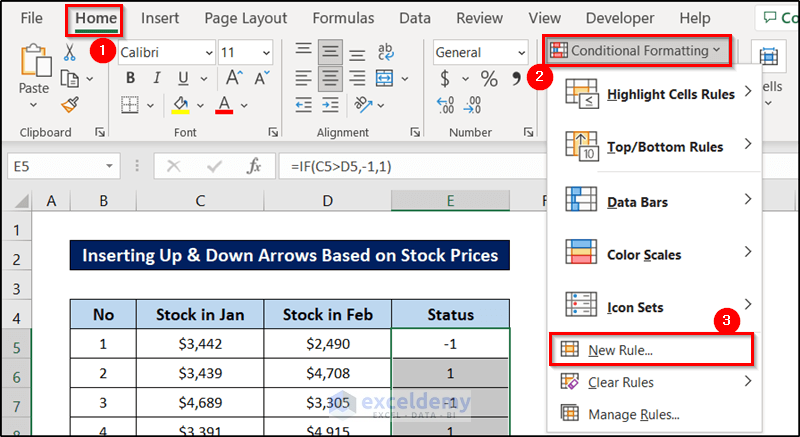Click the formula bar input
Viewport: 800px width, 437px height.
pyautogui.click(x=412, y=166)
